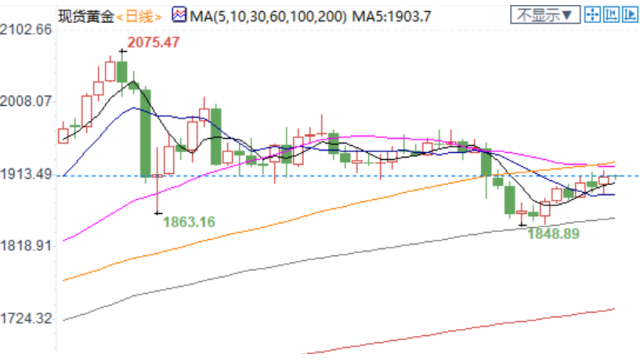Screen dimensions: 640x360
Task: Enable the crosshair cursor icon
Action: click(592, 15)
